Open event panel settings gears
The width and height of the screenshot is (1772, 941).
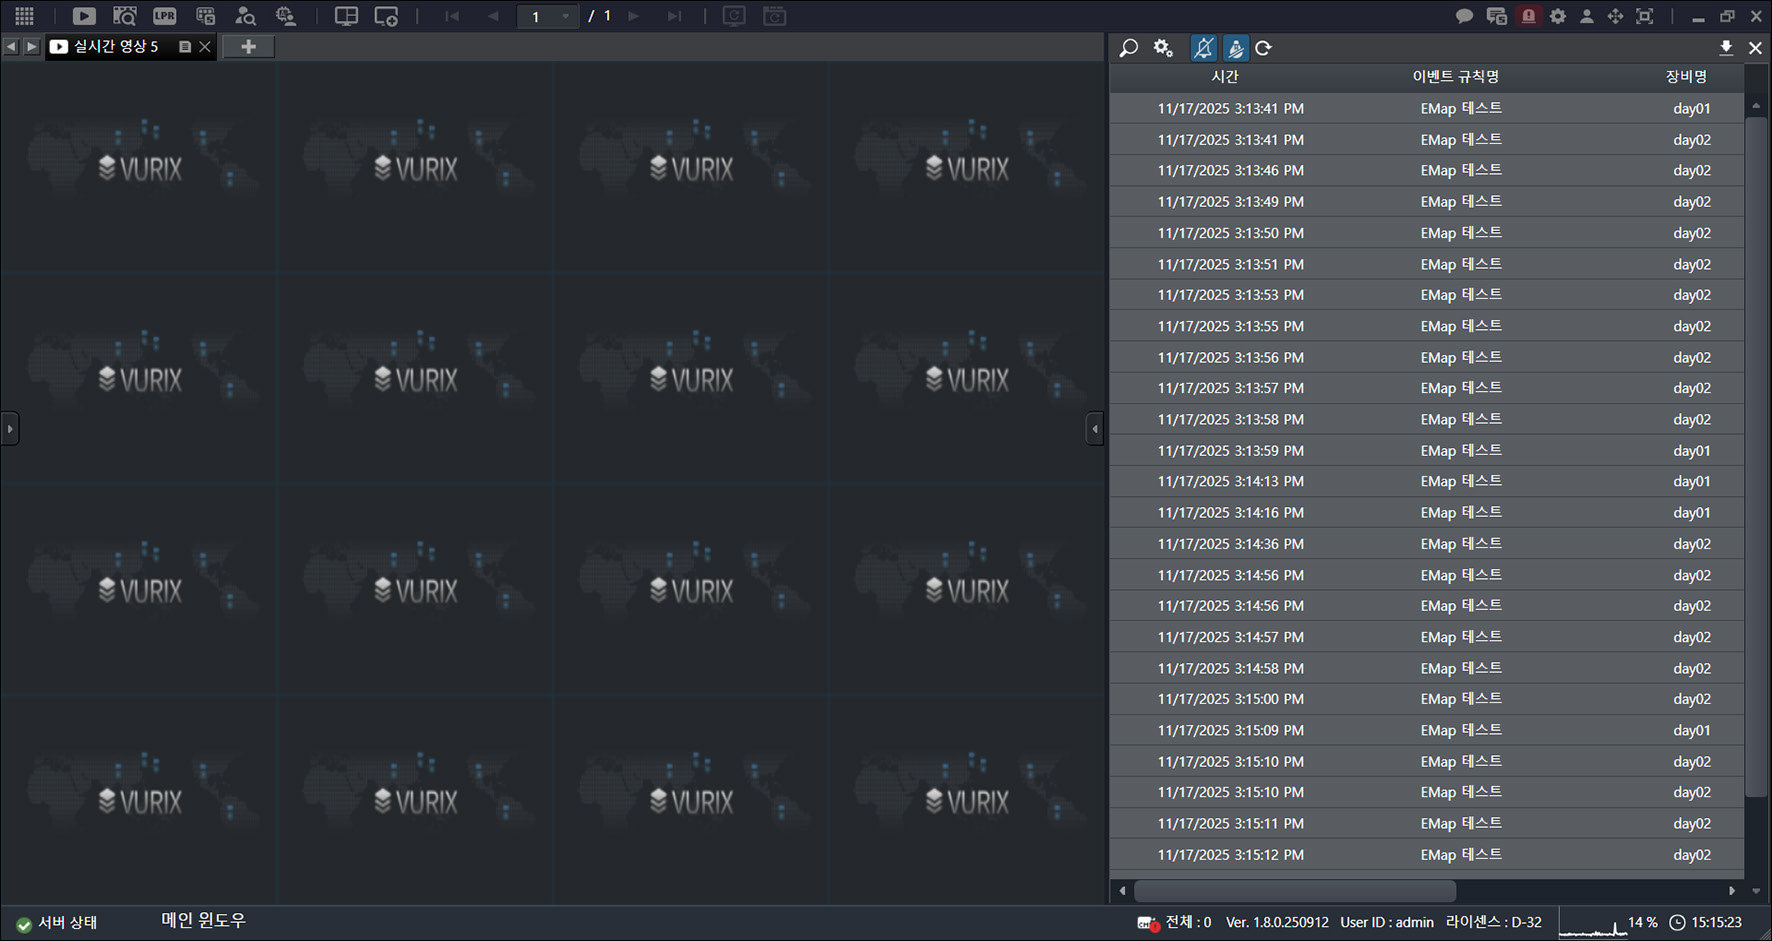point(1163,48)
